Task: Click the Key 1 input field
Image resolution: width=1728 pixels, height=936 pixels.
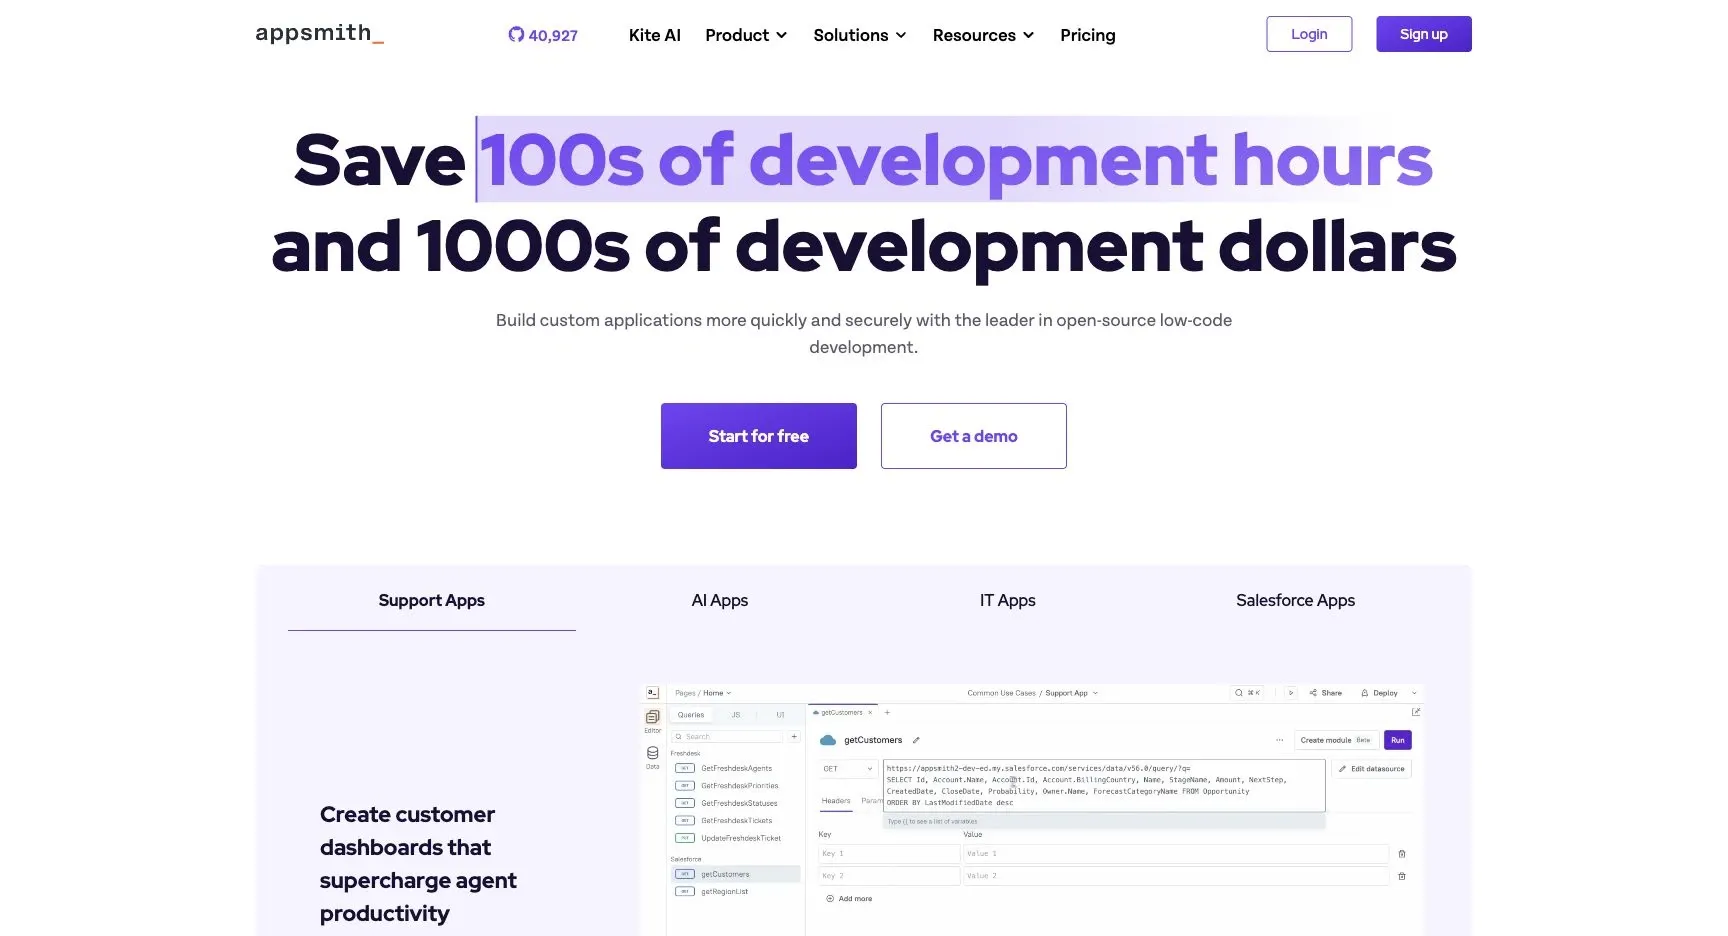Action: (x=889, y=854)
